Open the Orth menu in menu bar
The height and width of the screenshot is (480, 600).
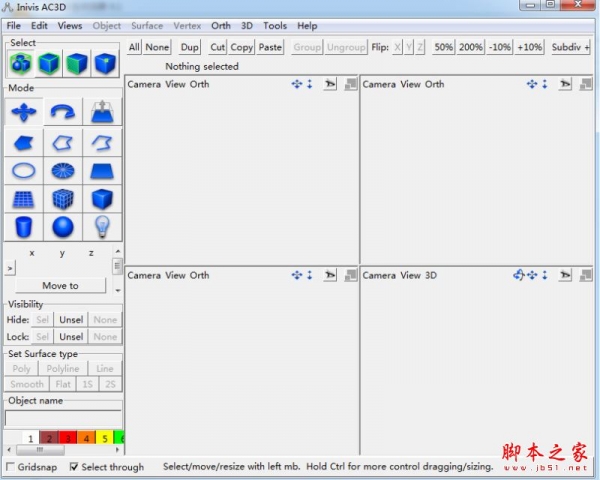pos(221,26)
